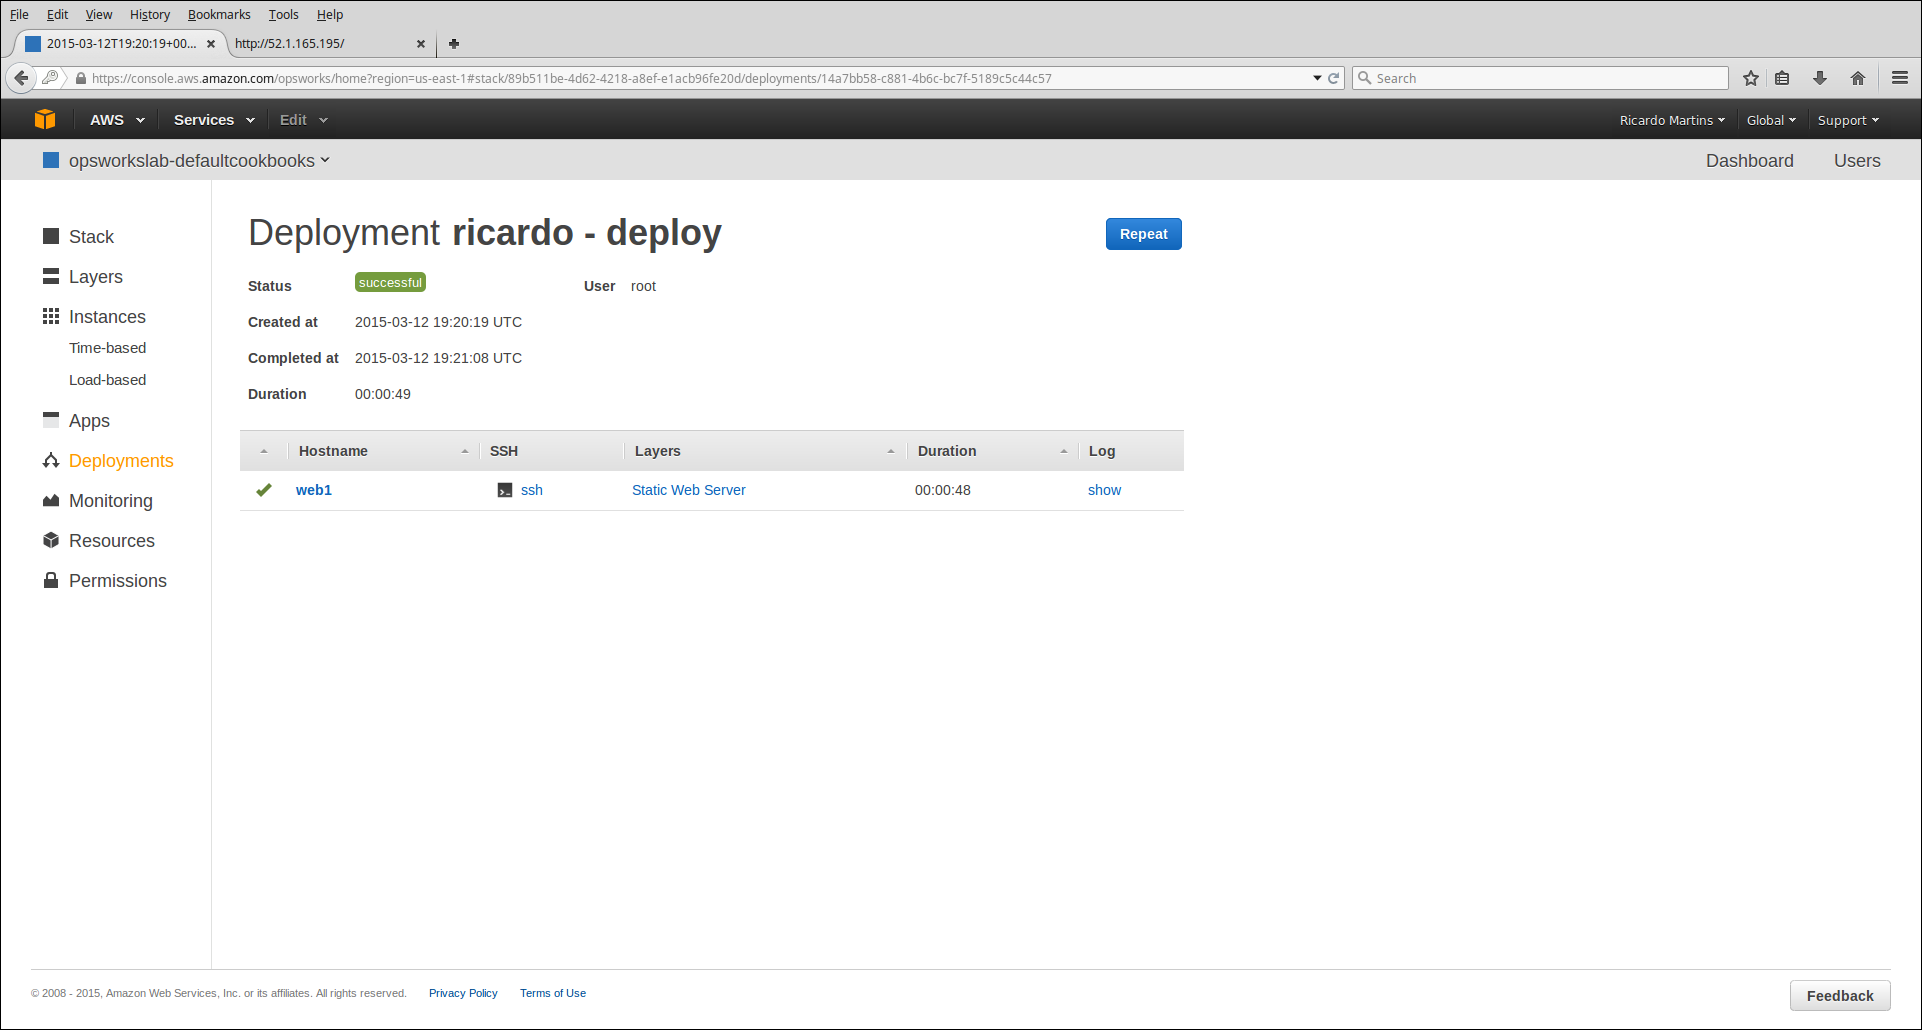Click the ssh terminal icon for web1

pyautogui.click(x=505, y=490)
